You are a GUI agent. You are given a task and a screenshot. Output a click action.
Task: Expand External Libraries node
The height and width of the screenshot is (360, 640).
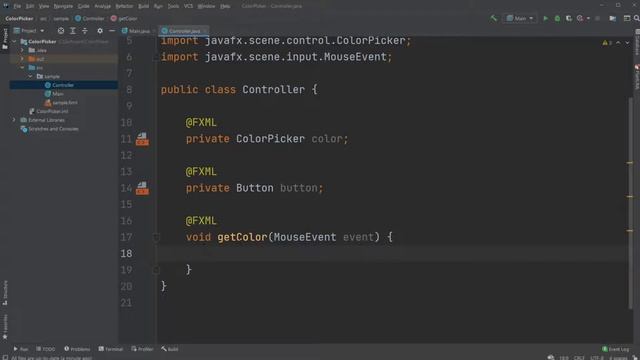click(14, 120)
